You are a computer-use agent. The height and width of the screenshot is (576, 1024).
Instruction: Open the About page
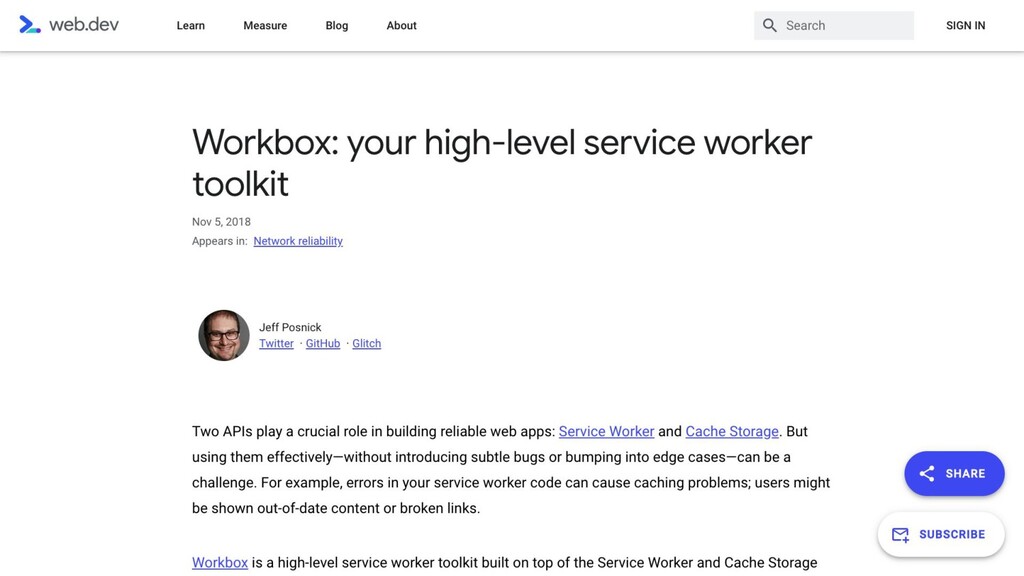[402, 25]
